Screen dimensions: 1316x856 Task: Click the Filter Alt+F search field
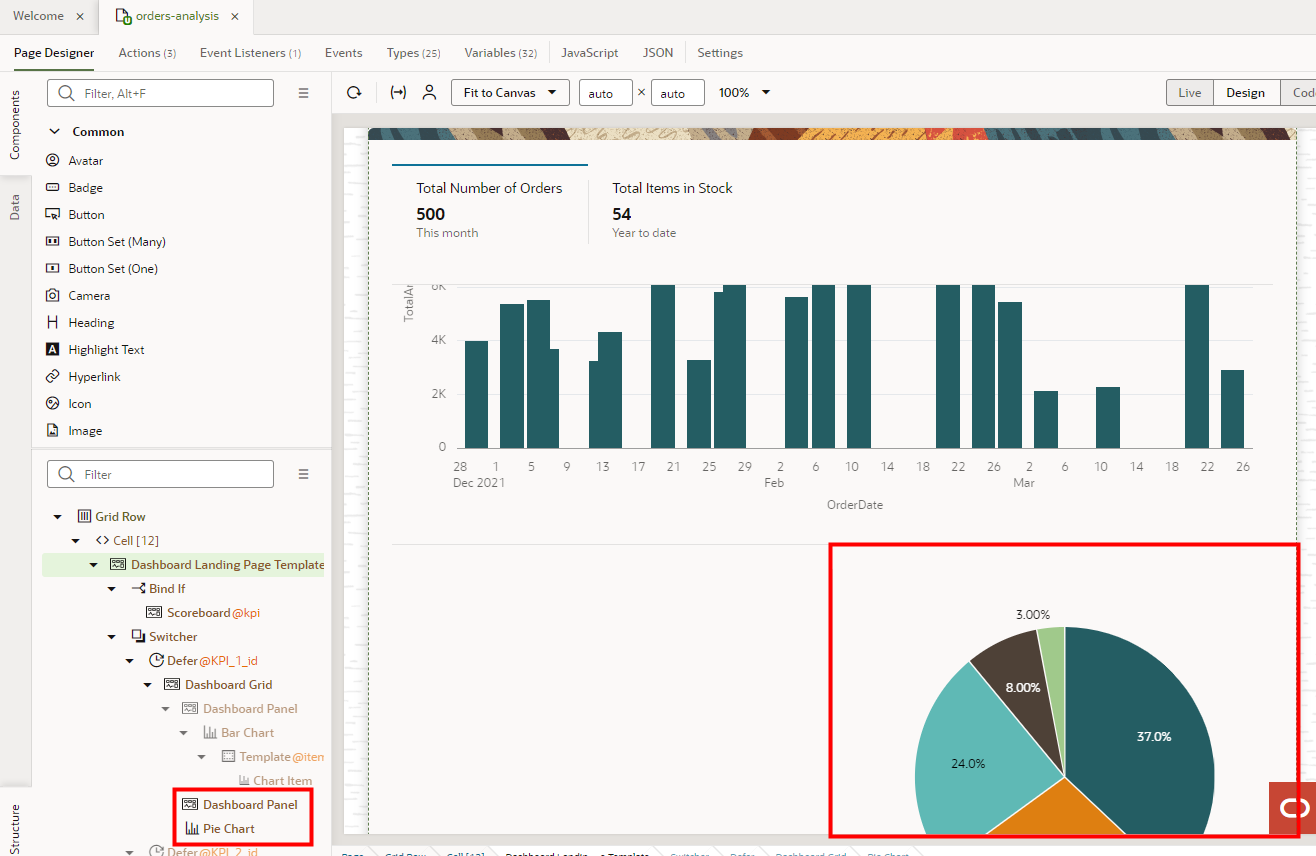[x=160, y=92]
